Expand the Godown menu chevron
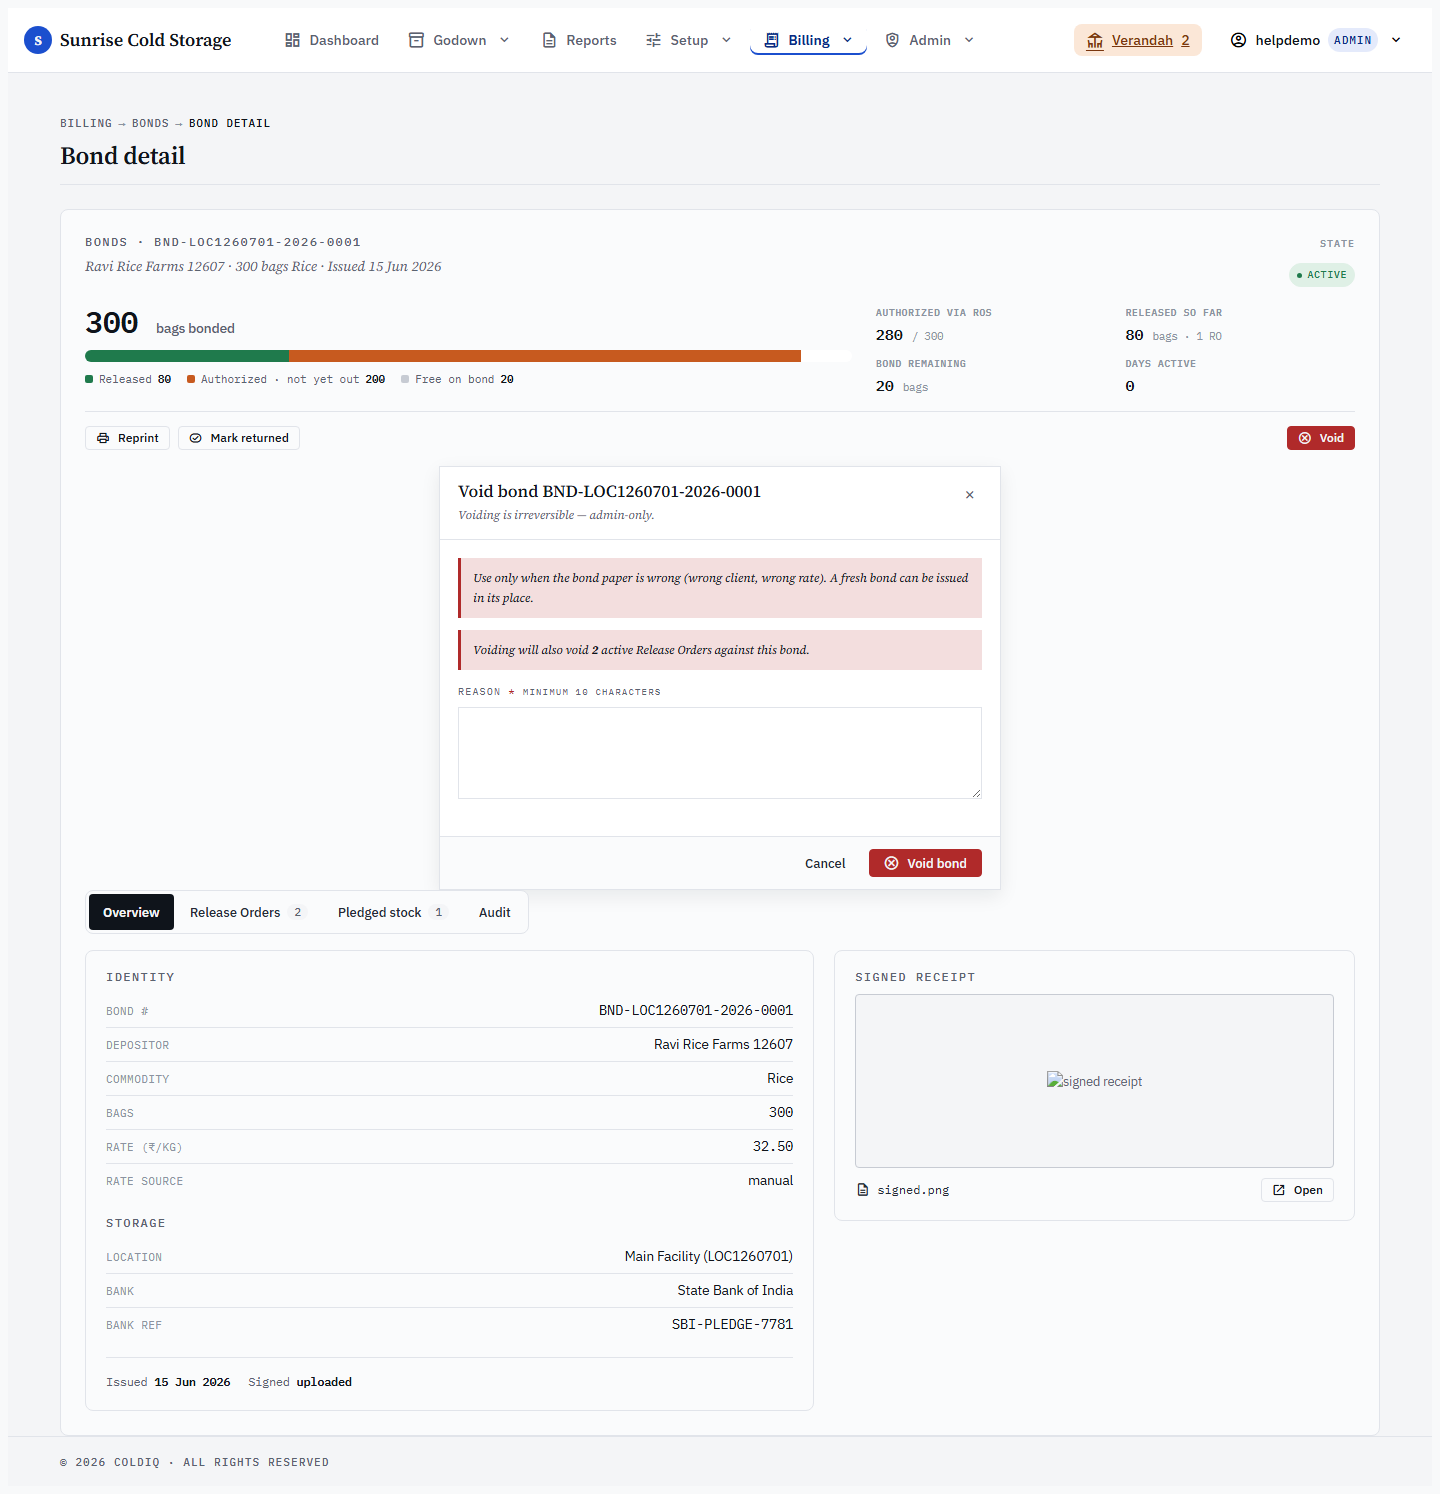The width and height of the screenshot is (1440, 1494). 504,40
